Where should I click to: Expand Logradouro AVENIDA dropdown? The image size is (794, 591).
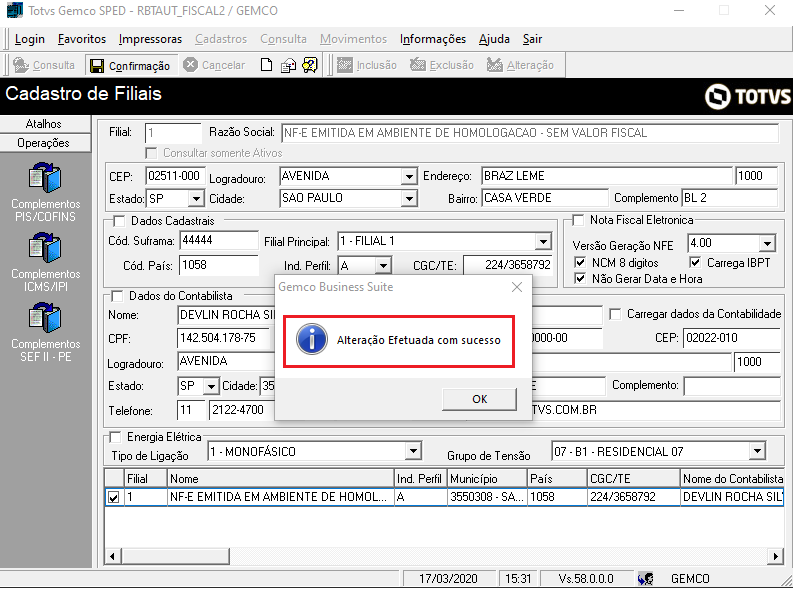[x=409, y=176]
